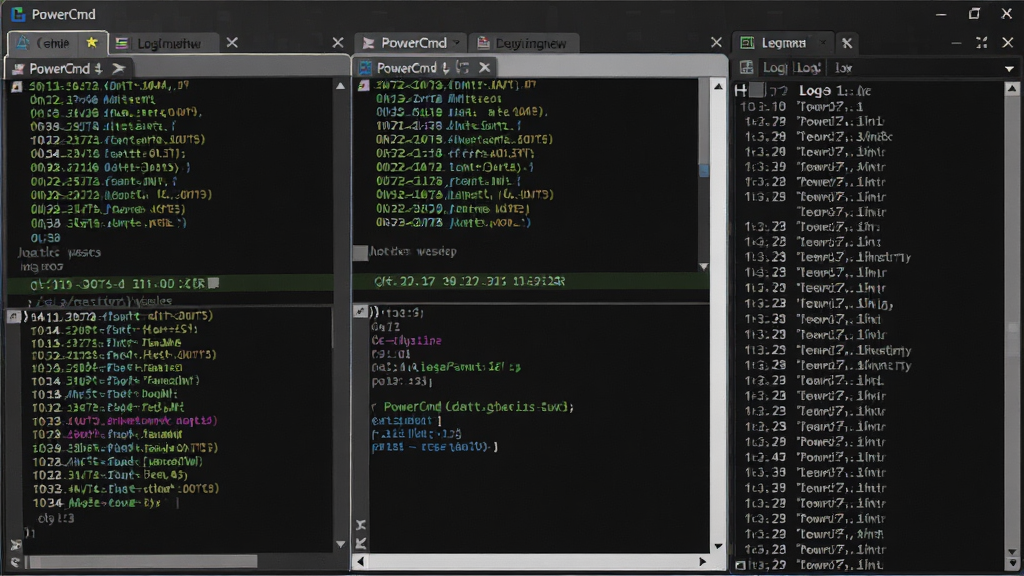Click the icon at top-left of middle upper console
The width and height of the screenshot is (1024, 576).
364,85
